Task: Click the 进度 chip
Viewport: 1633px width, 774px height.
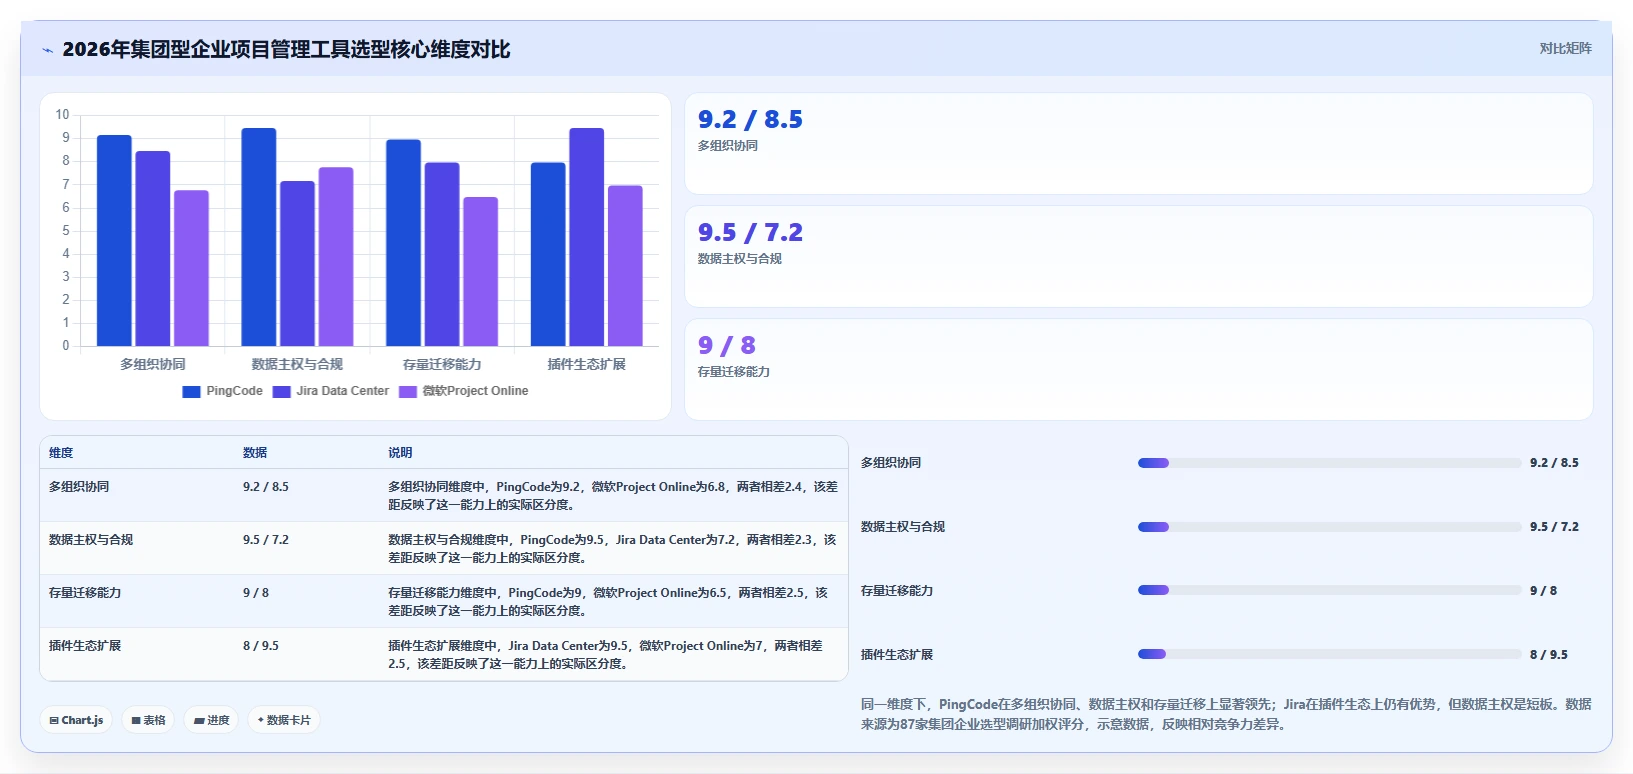Action: click(211, 720)
